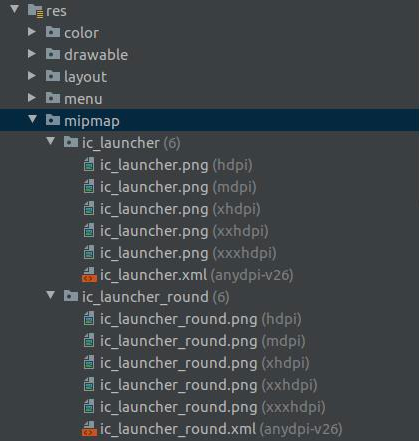
Task: Select ic_launcher.png (mdpi) file
Action: pyautogui.click(x=178, y=187)
